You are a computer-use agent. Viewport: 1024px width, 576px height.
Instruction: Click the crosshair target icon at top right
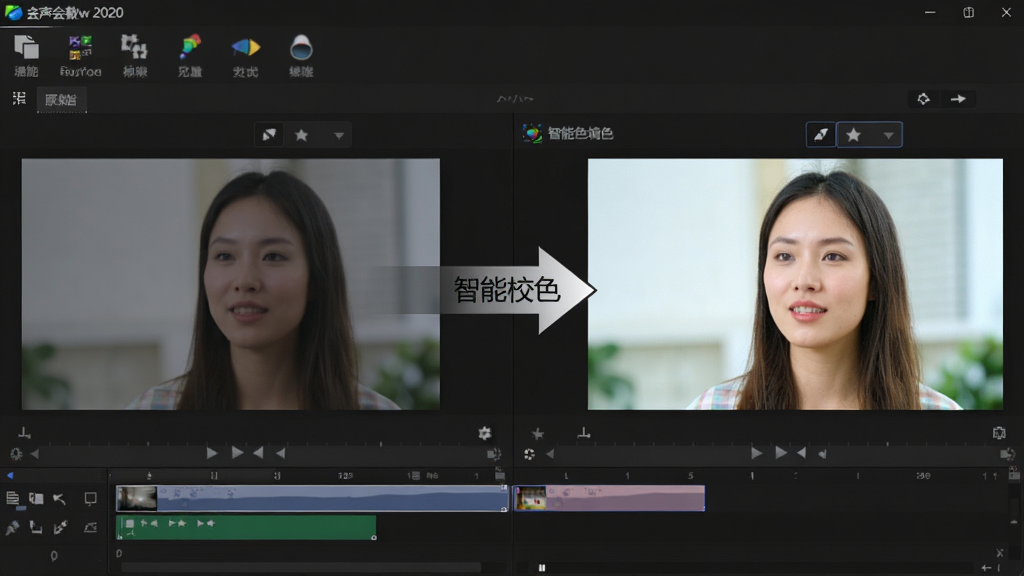pyautogui.click(x=923, y=99)
